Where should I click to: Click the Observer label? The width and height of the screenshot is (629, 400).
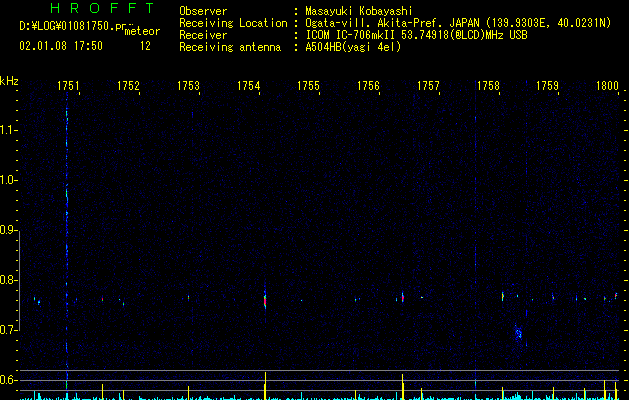pos(203,11)
